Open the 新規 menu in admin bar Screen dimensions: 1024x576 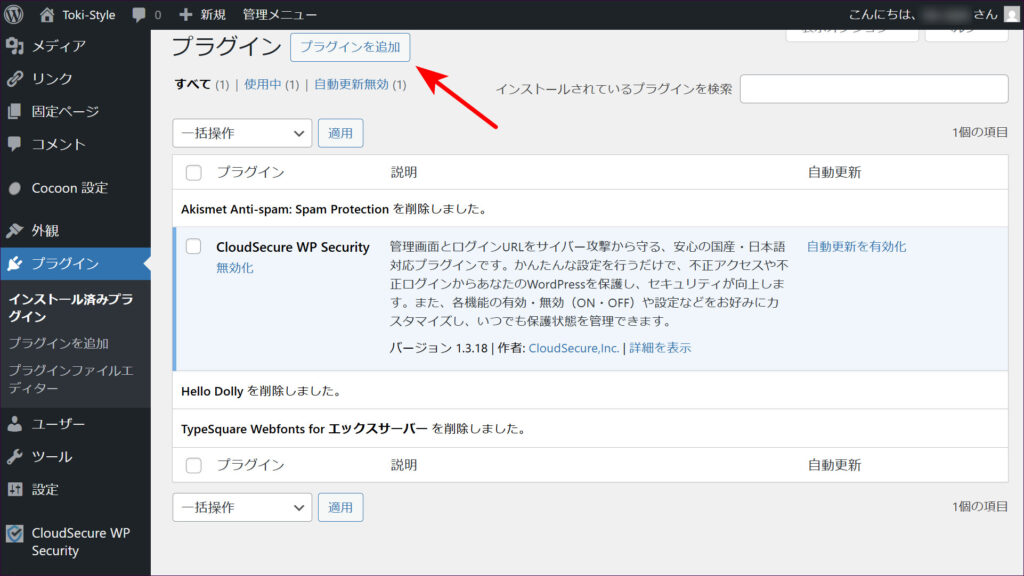tap(203, 15)
